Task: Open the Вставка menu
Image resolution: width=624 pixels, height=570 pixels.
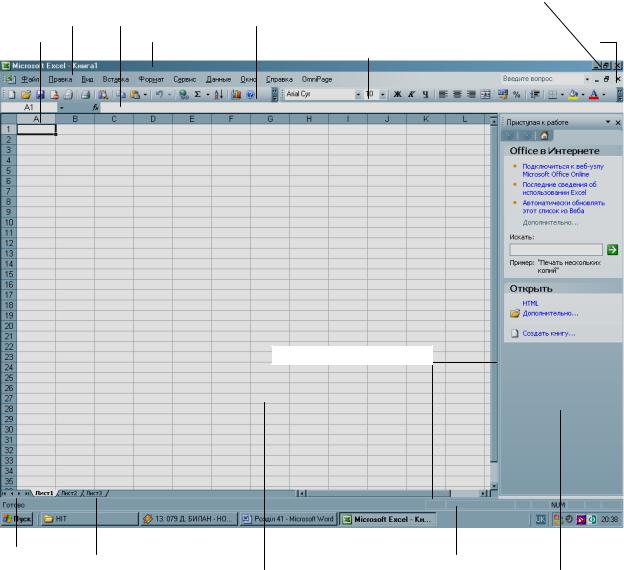Action: 116,79
